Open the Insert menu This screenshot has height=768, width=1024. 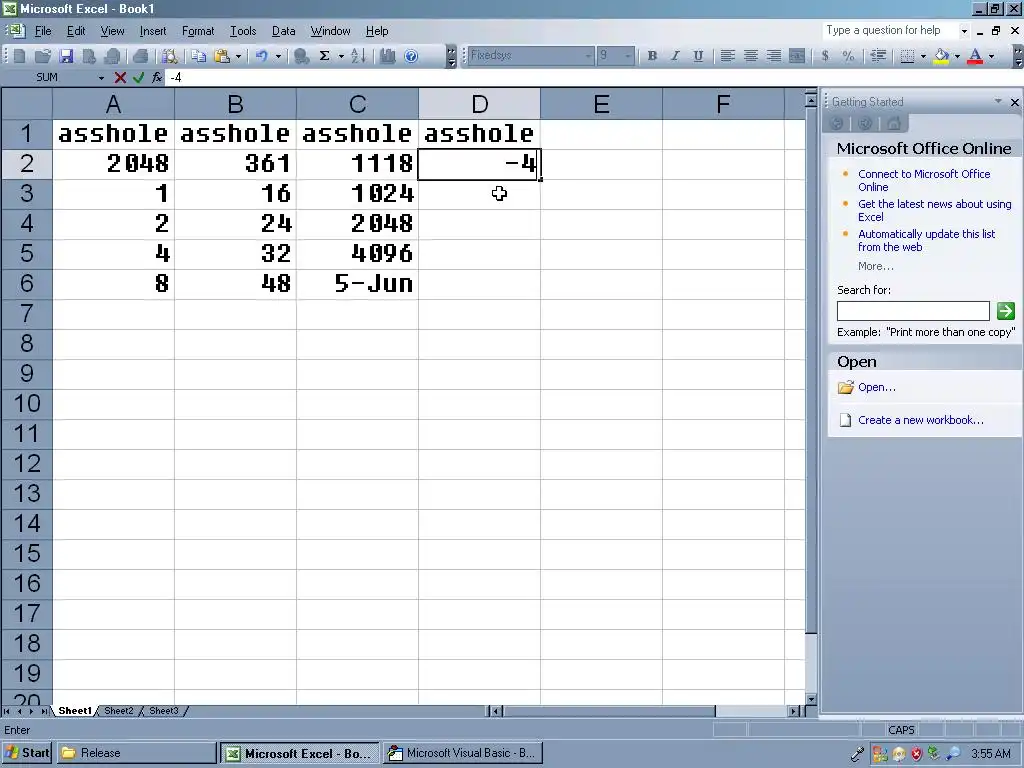153,31
